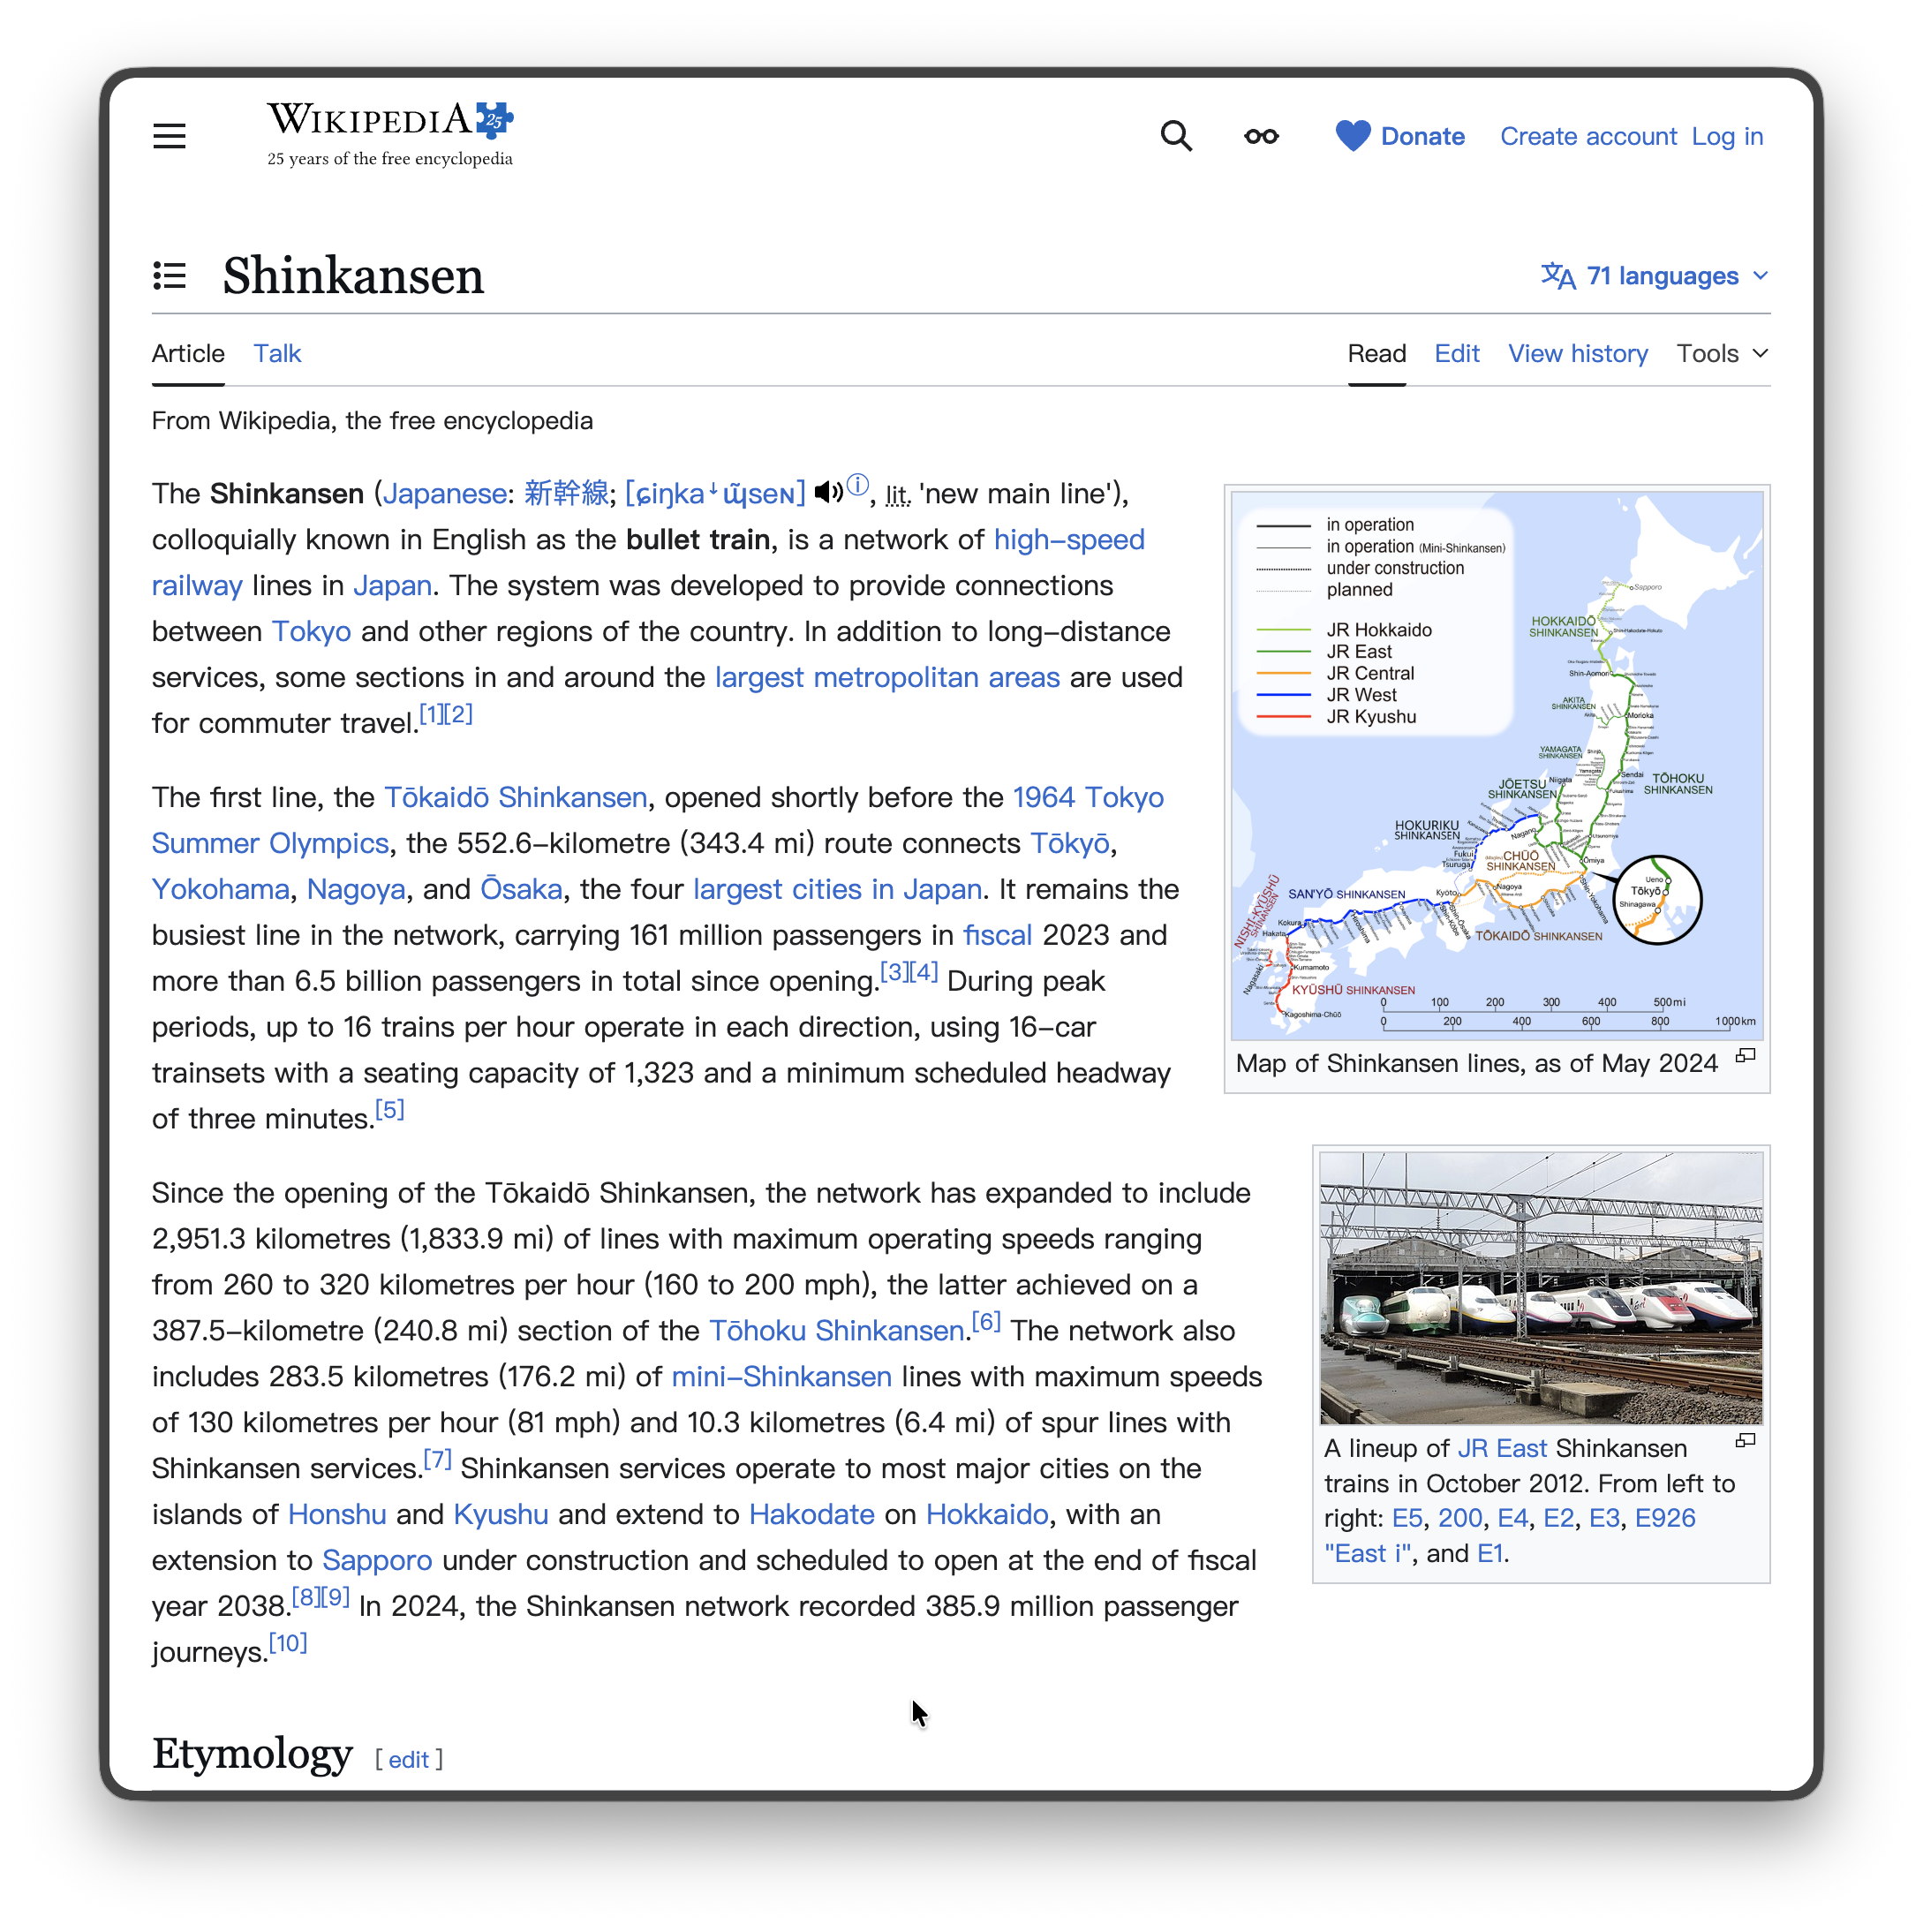Switch to the Talk tab
Viewport: 1923px width, 1932px height.
pyautogui.click(x=277, y=353)
